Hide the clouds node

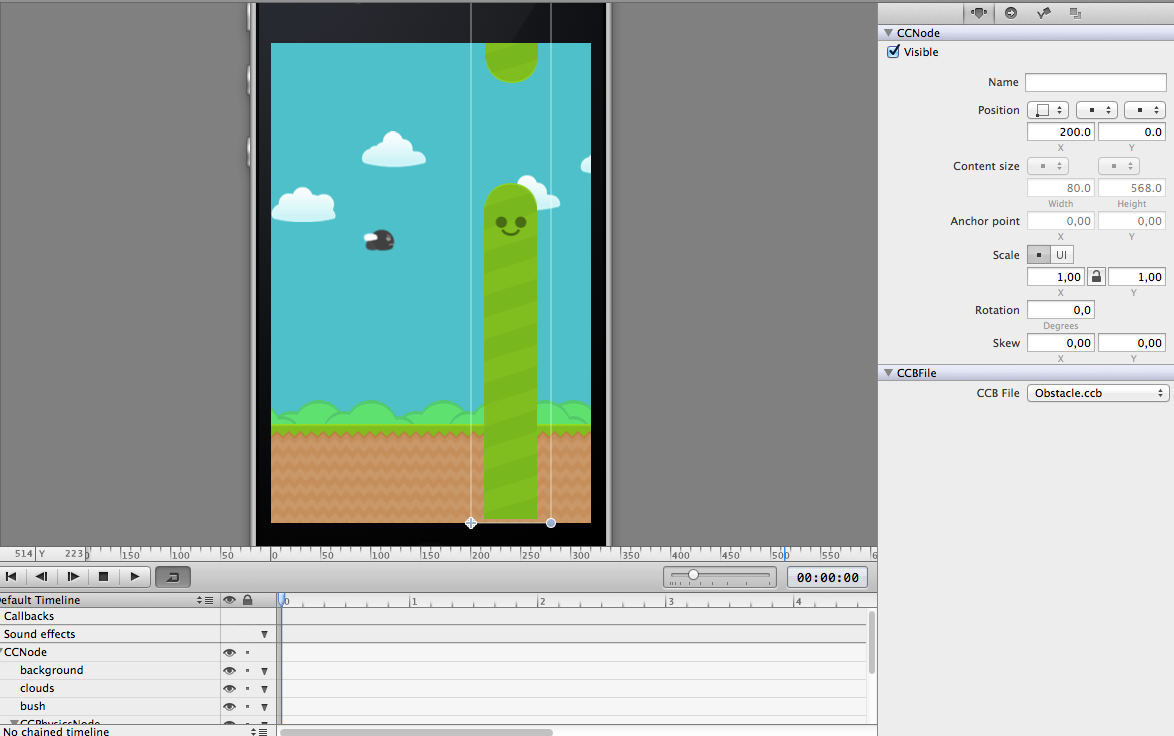229,689
